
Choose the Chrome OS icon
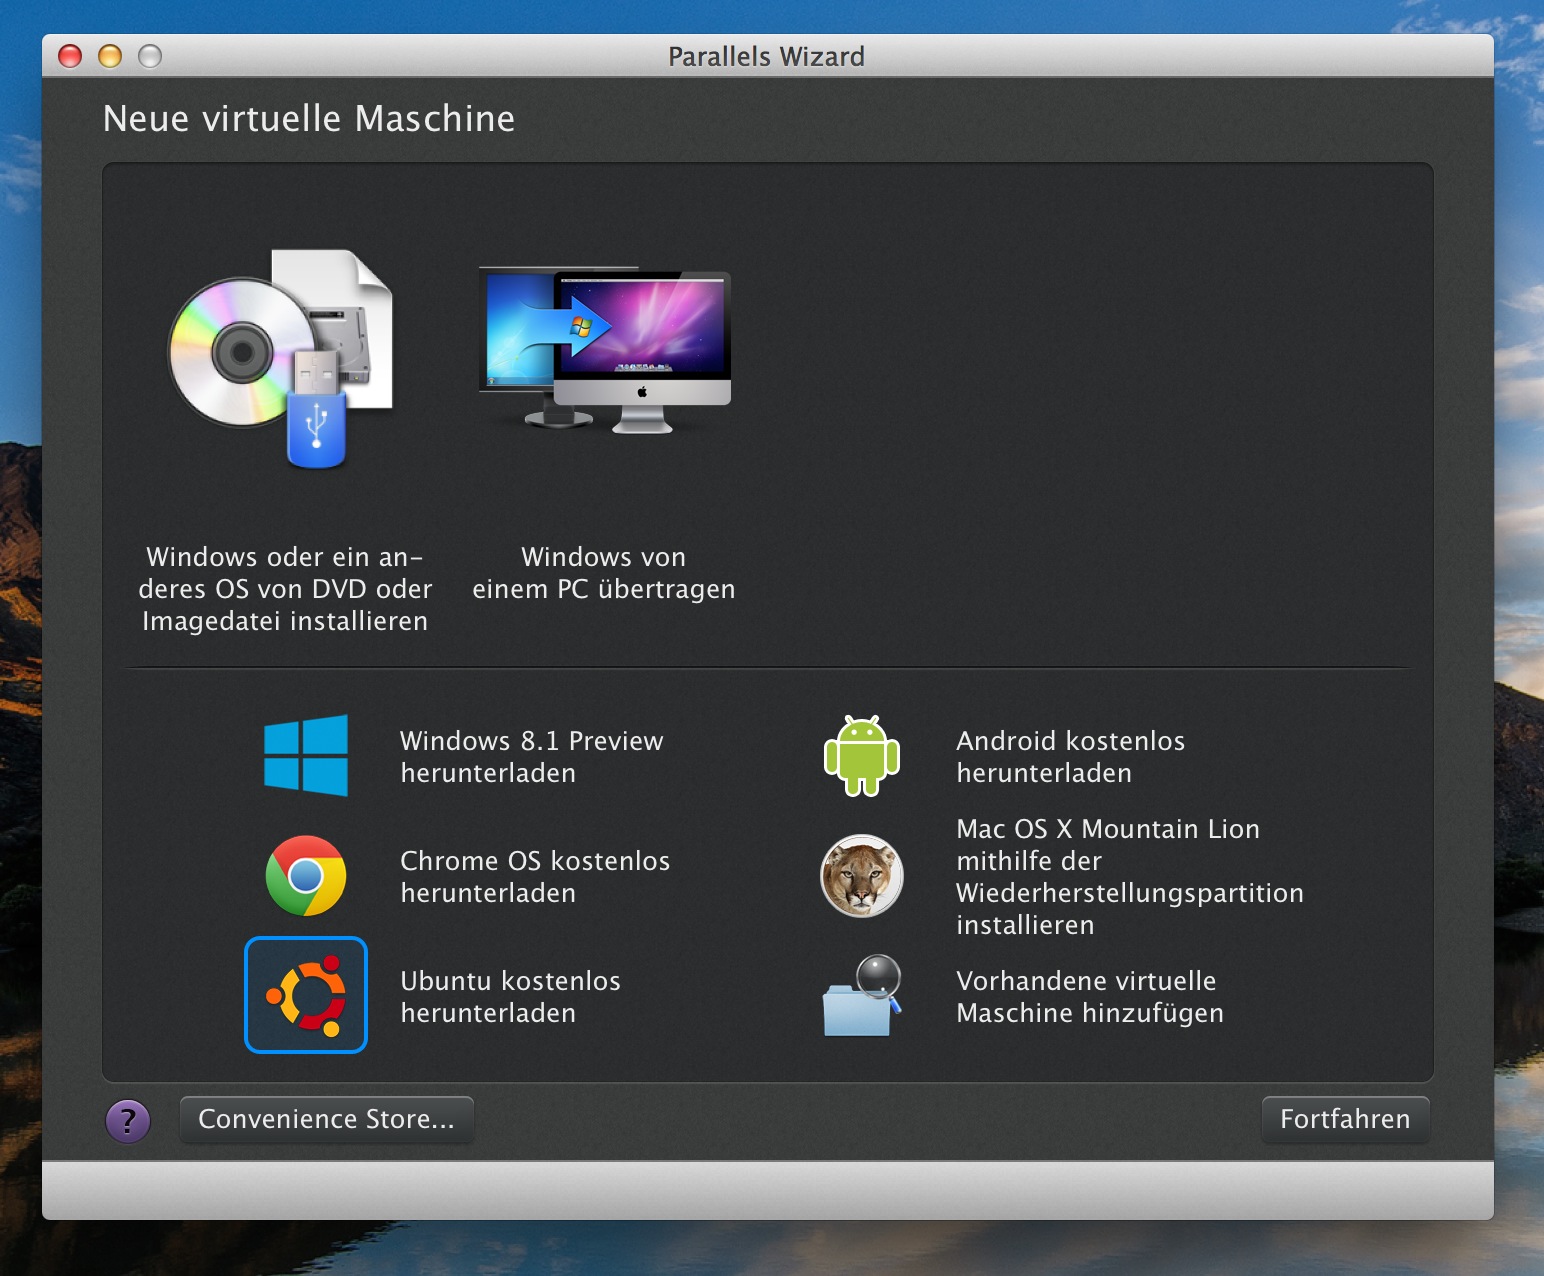306,876
